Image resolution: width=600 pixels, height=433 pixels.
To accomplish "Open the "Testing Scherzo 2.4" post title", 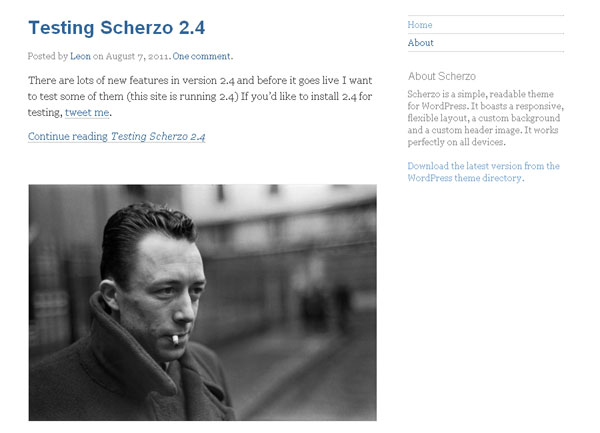I will tap(124, 27).
